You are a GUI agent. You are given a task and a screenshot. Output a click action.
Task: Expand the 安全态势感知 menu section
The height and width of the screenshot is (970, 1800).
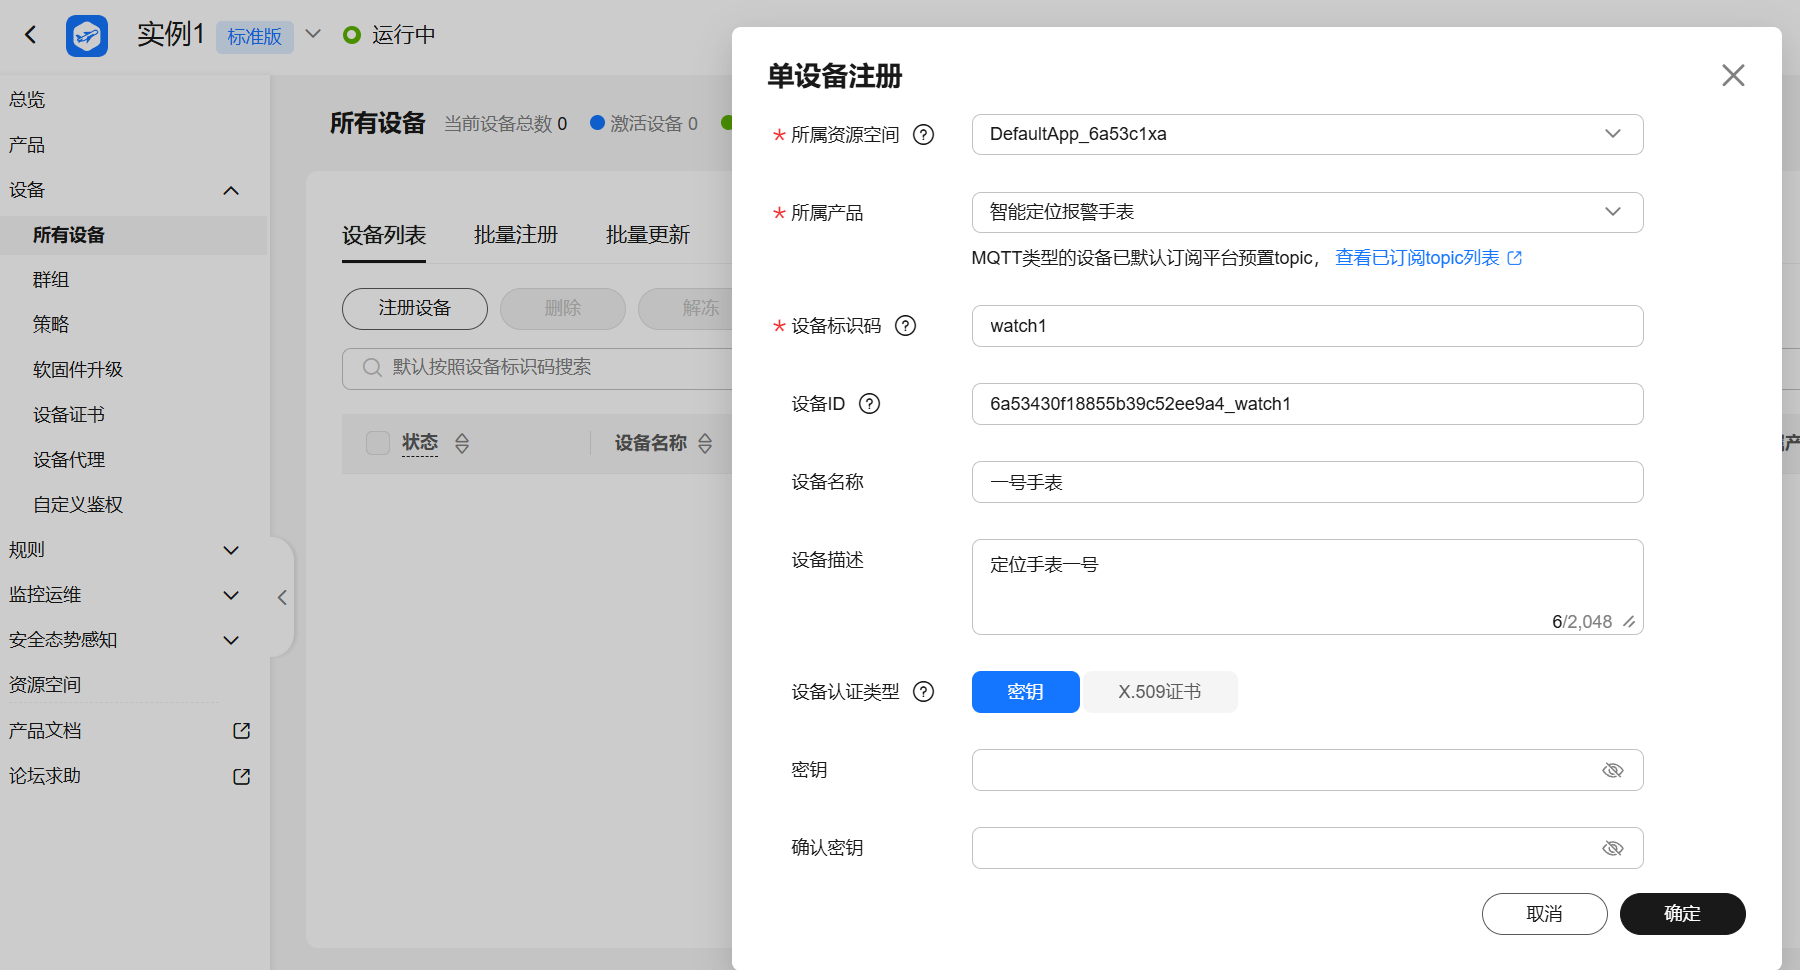(231, 641)
